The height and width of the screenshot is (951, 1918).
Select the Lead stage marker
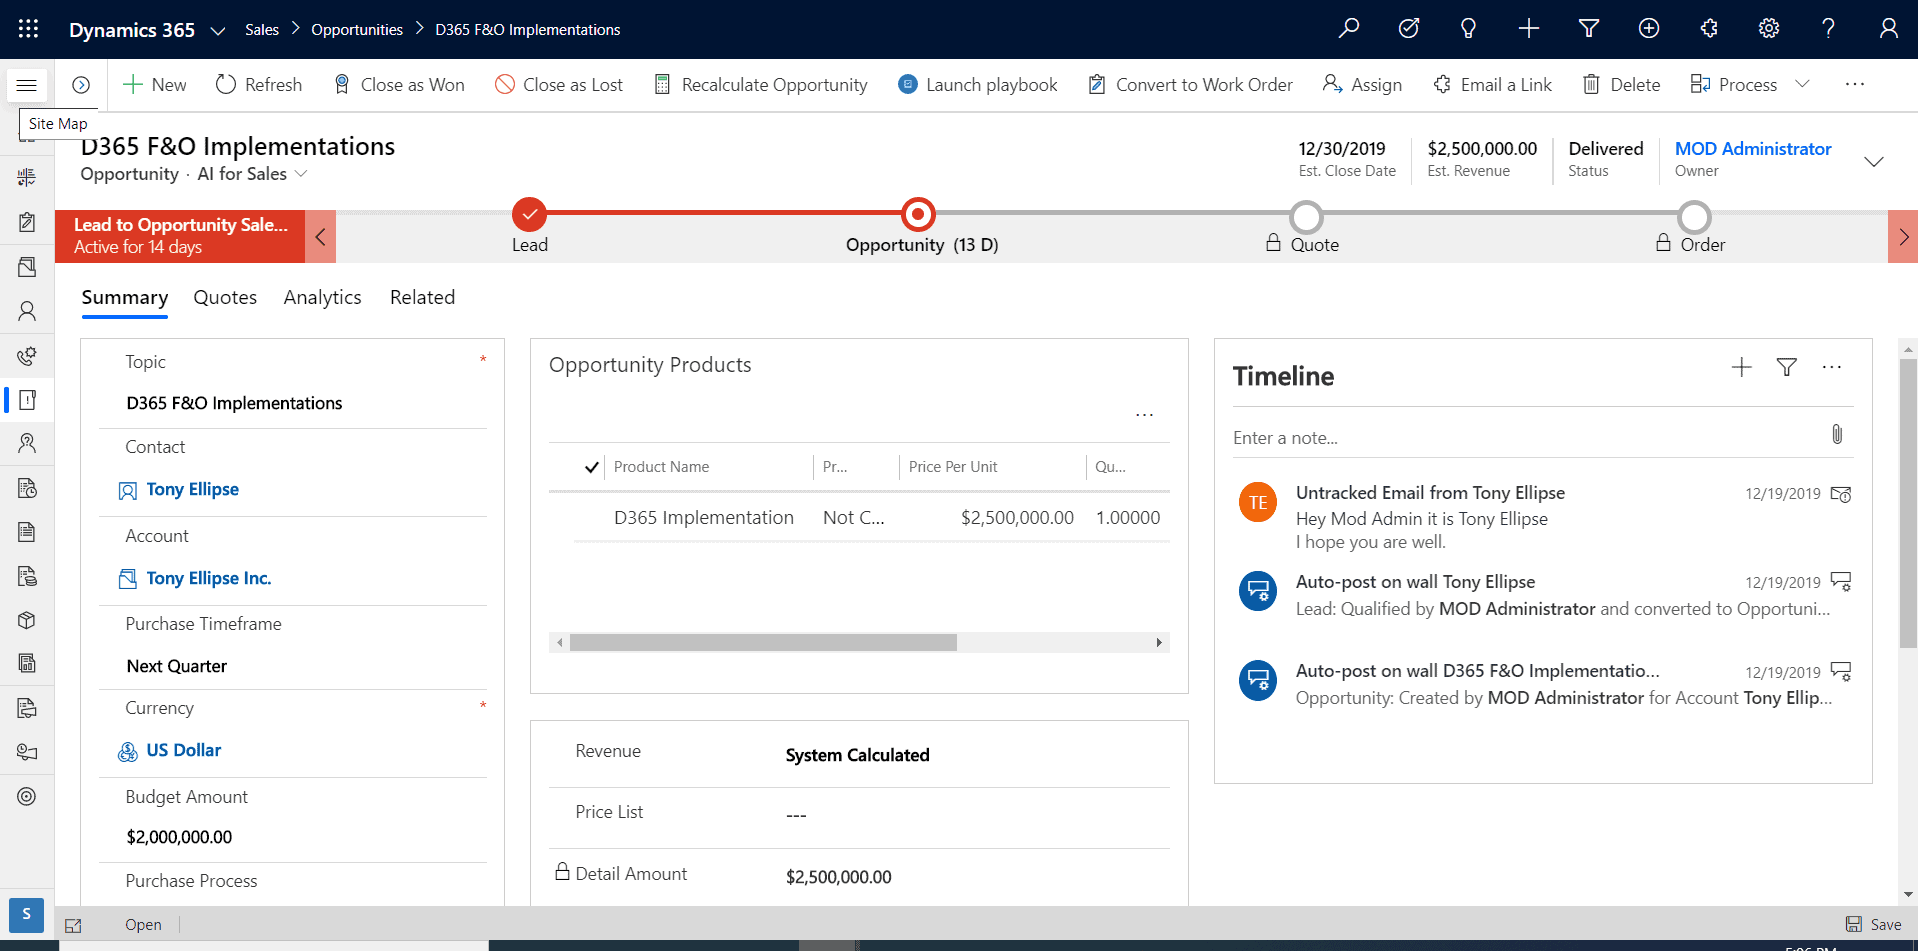(529, 214)
